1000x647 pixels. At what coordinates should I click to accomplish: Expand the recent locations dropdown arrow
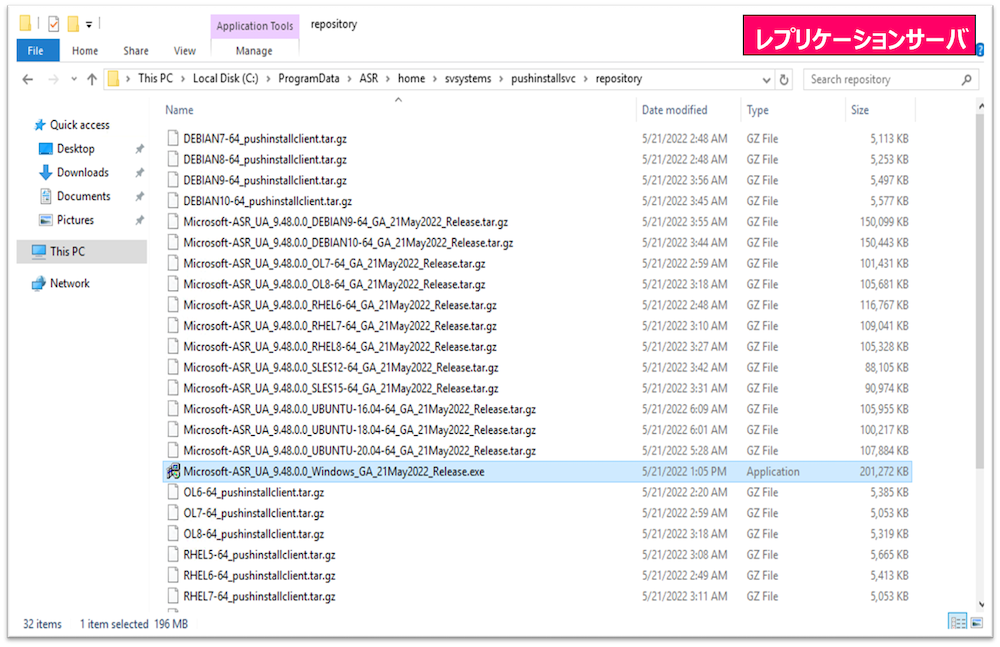coord(73,79)
